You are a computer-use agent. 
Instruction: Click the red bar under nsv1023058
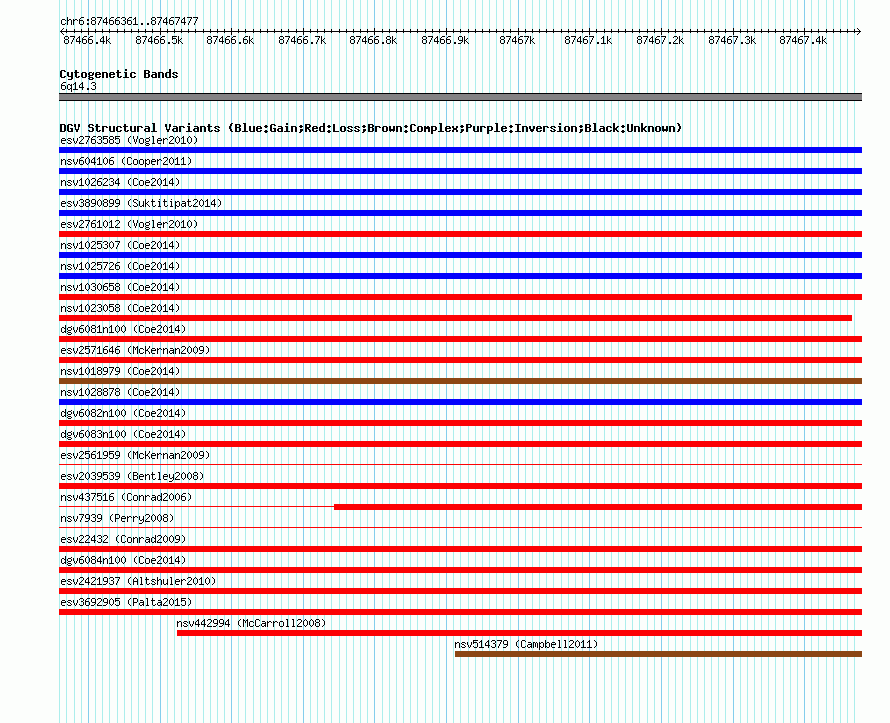tap(455, 318)
